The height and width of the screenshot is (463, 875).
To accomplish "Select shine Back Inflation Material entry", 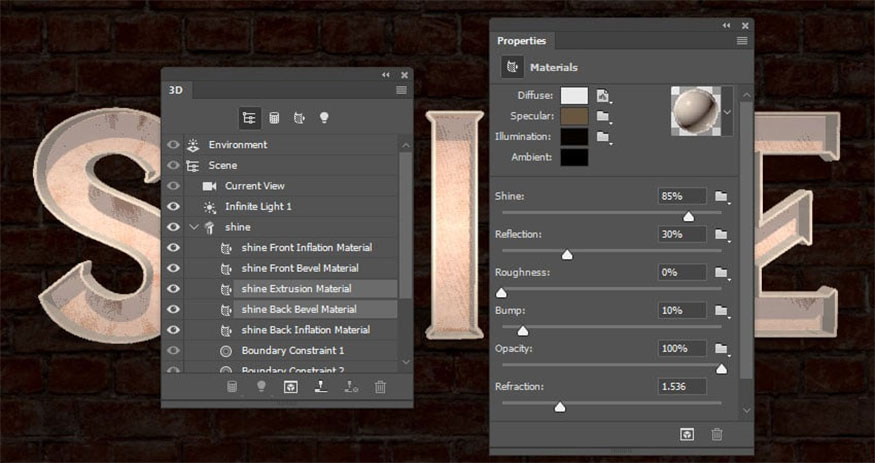I will tap(305, 330).
